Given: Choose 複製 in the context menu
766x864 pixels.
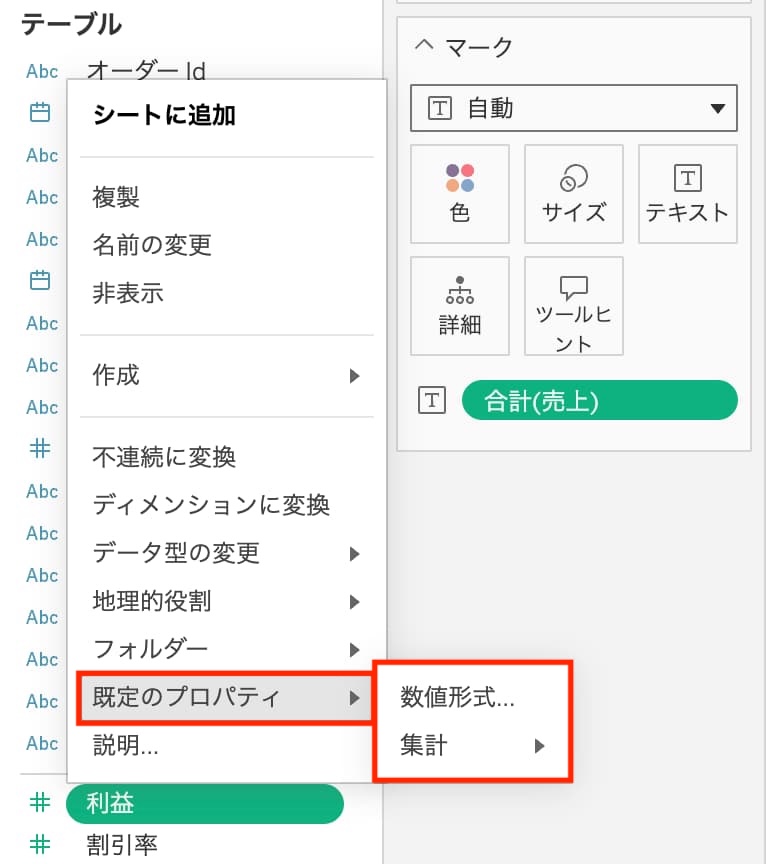Looking at the screenshot, I should pos(116,197).
